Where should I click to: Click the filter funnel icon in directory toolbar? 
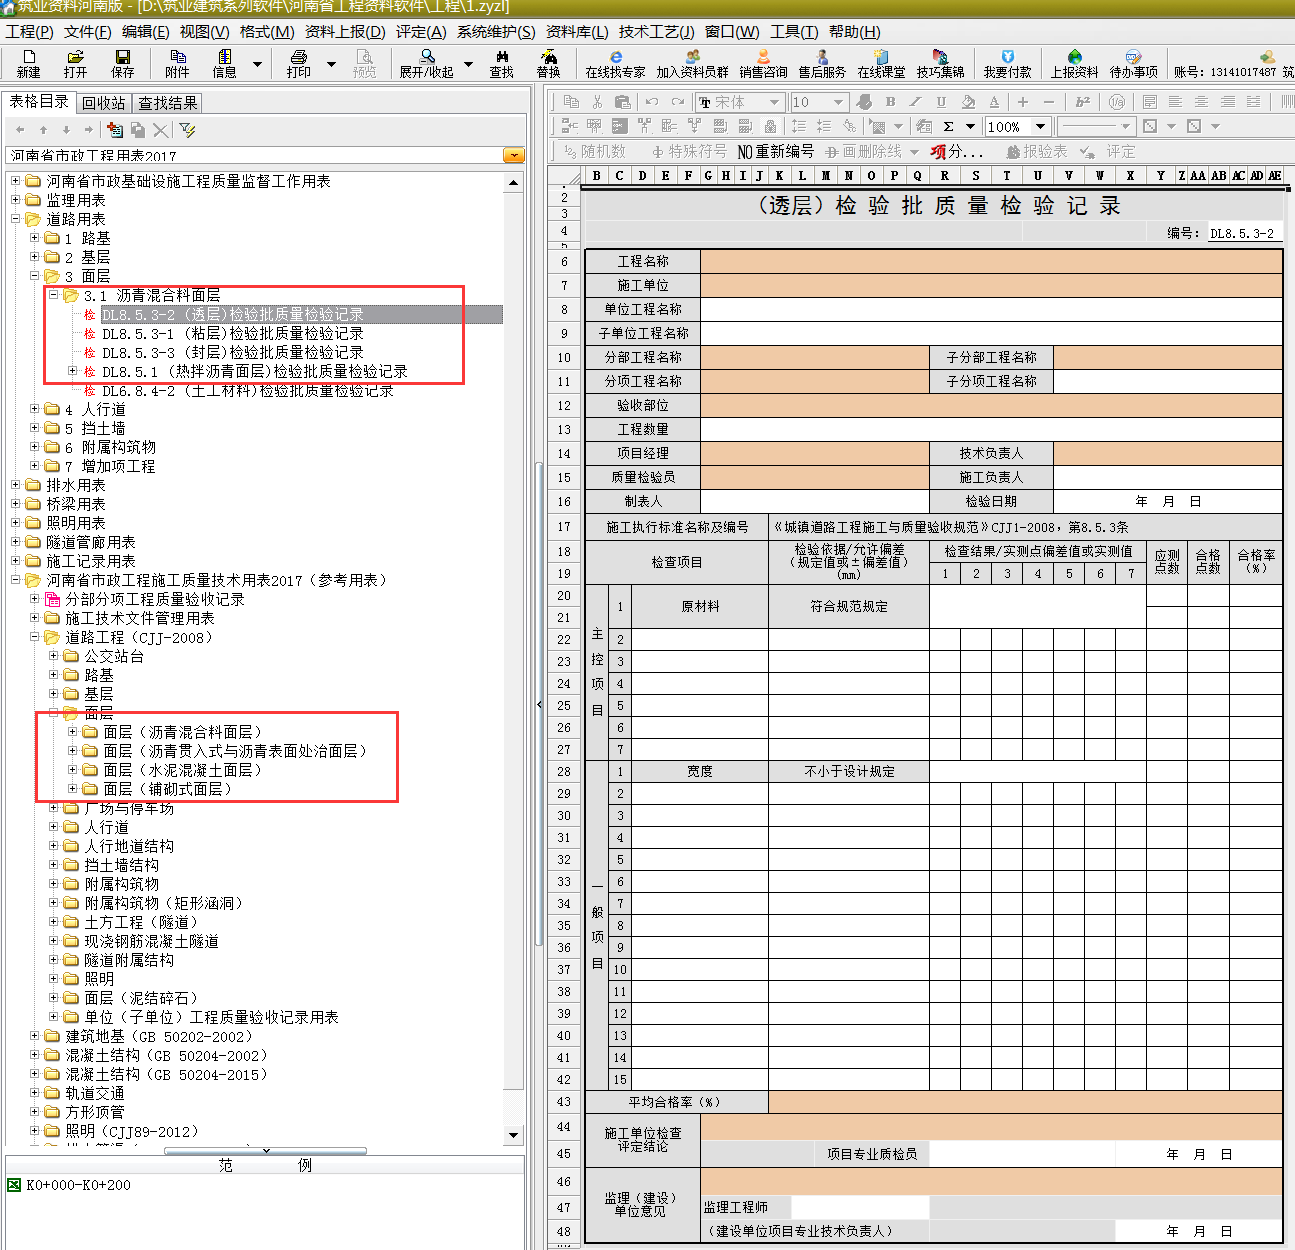187,130
